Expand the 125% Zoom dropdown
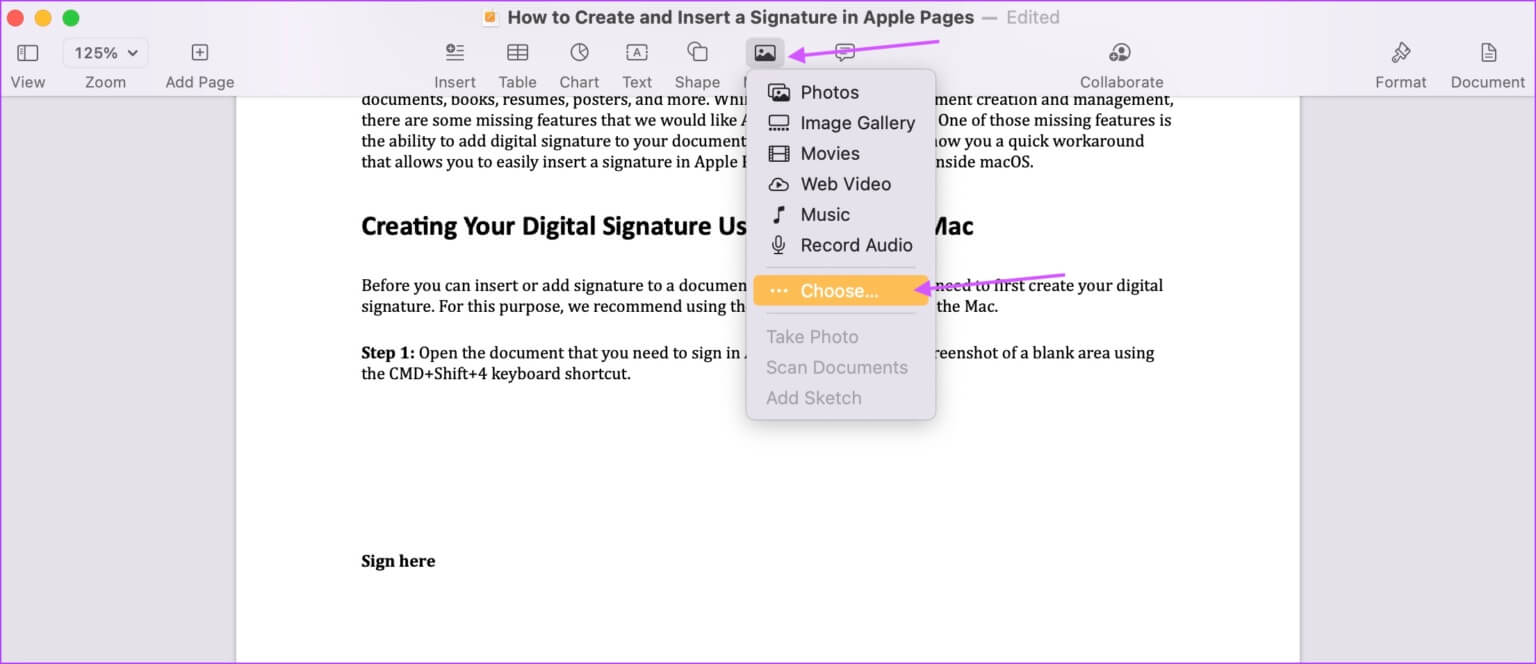1536x664 pixels. click(105, 53)
